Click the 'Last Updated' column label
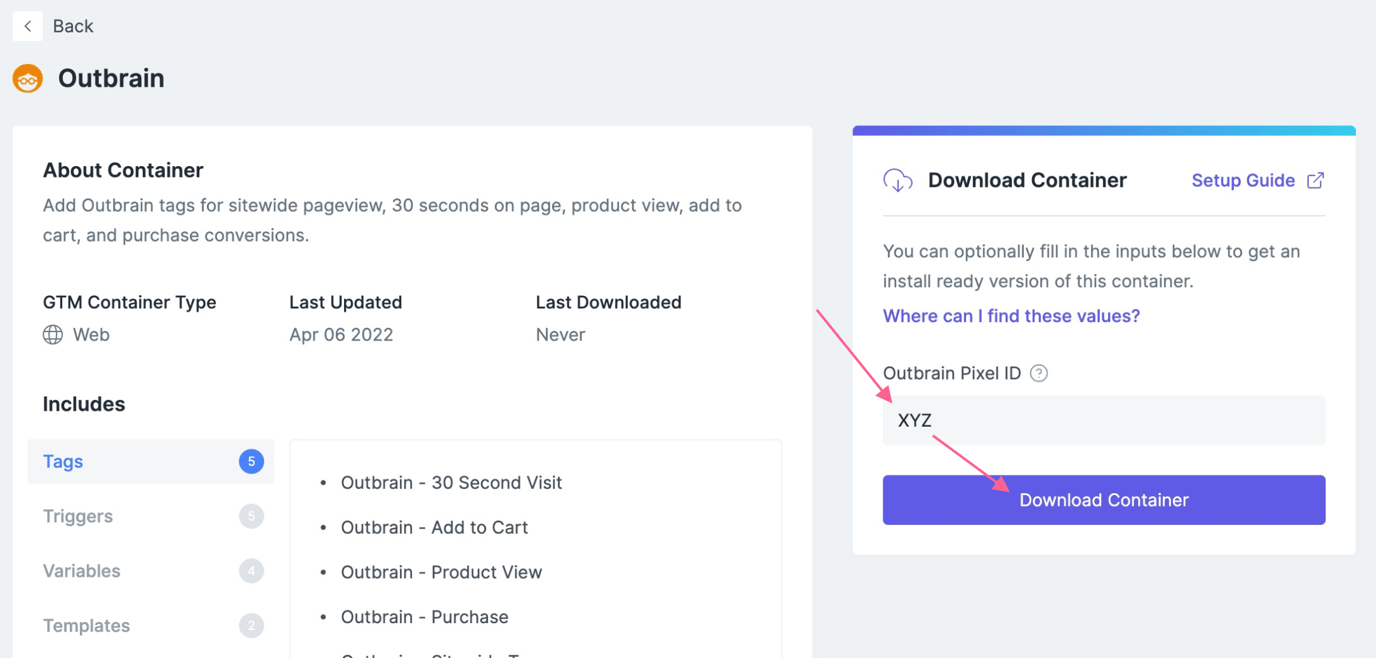The height and width of the screenshot is (658, 1376). 345,302
